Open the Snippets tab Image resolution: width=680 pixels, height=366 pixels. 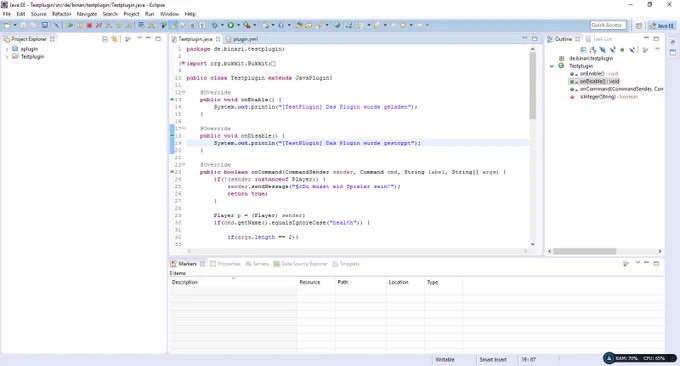pos(346,264)
